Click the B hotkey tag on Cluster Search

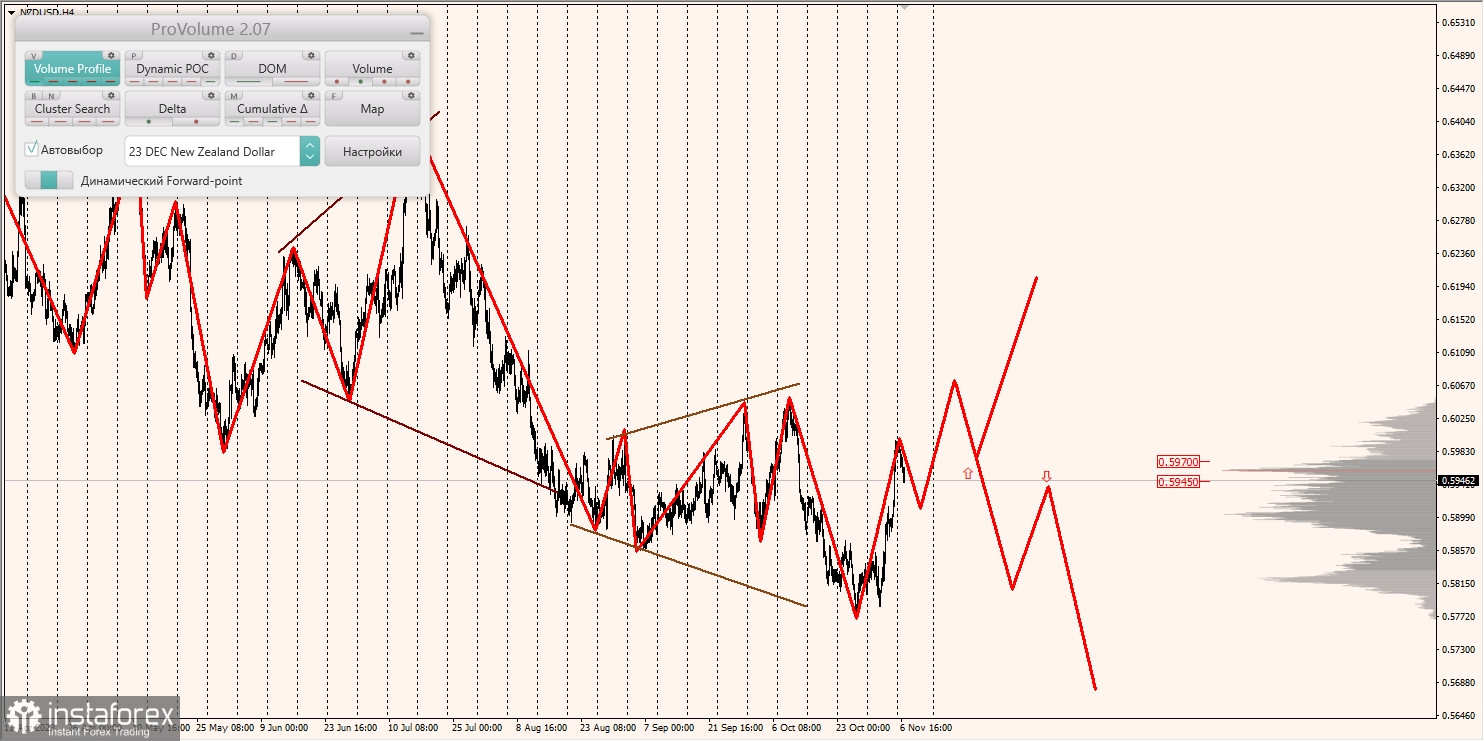(x=34, y=96)
